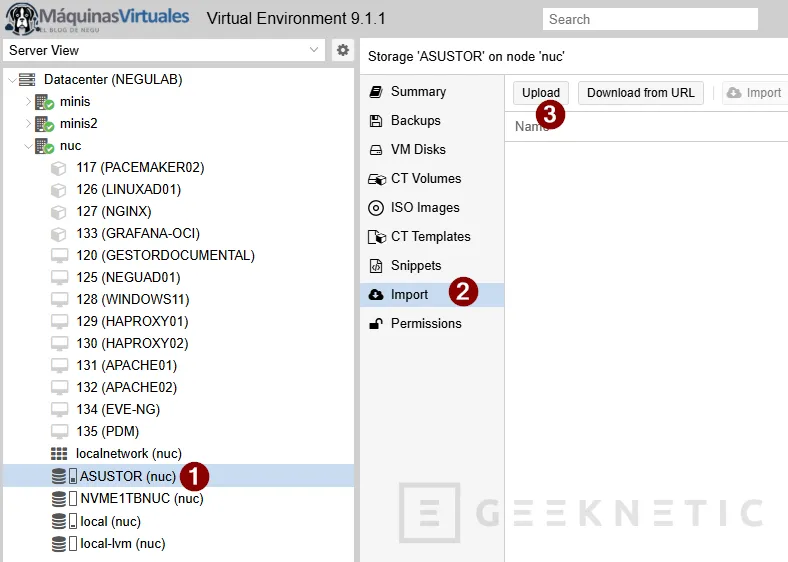Click VM monitor icon for 134 EVE-NG
This screenshot has width=788, height=562.
click(59, 410)
